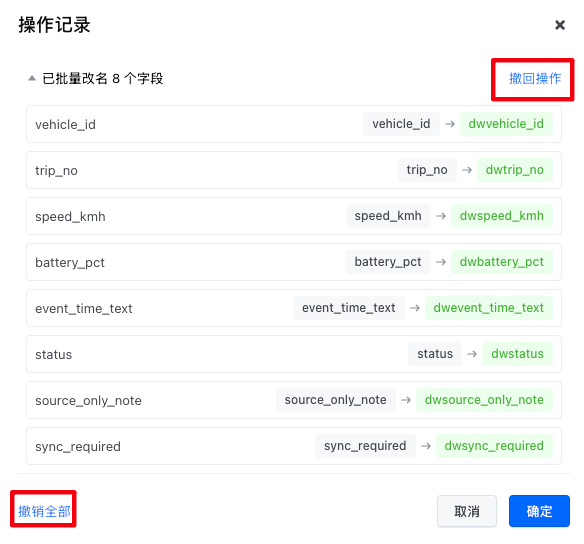Select the sync_required row label
The height and width of the screenshot is (544, 584).
(x=78, y=447)
